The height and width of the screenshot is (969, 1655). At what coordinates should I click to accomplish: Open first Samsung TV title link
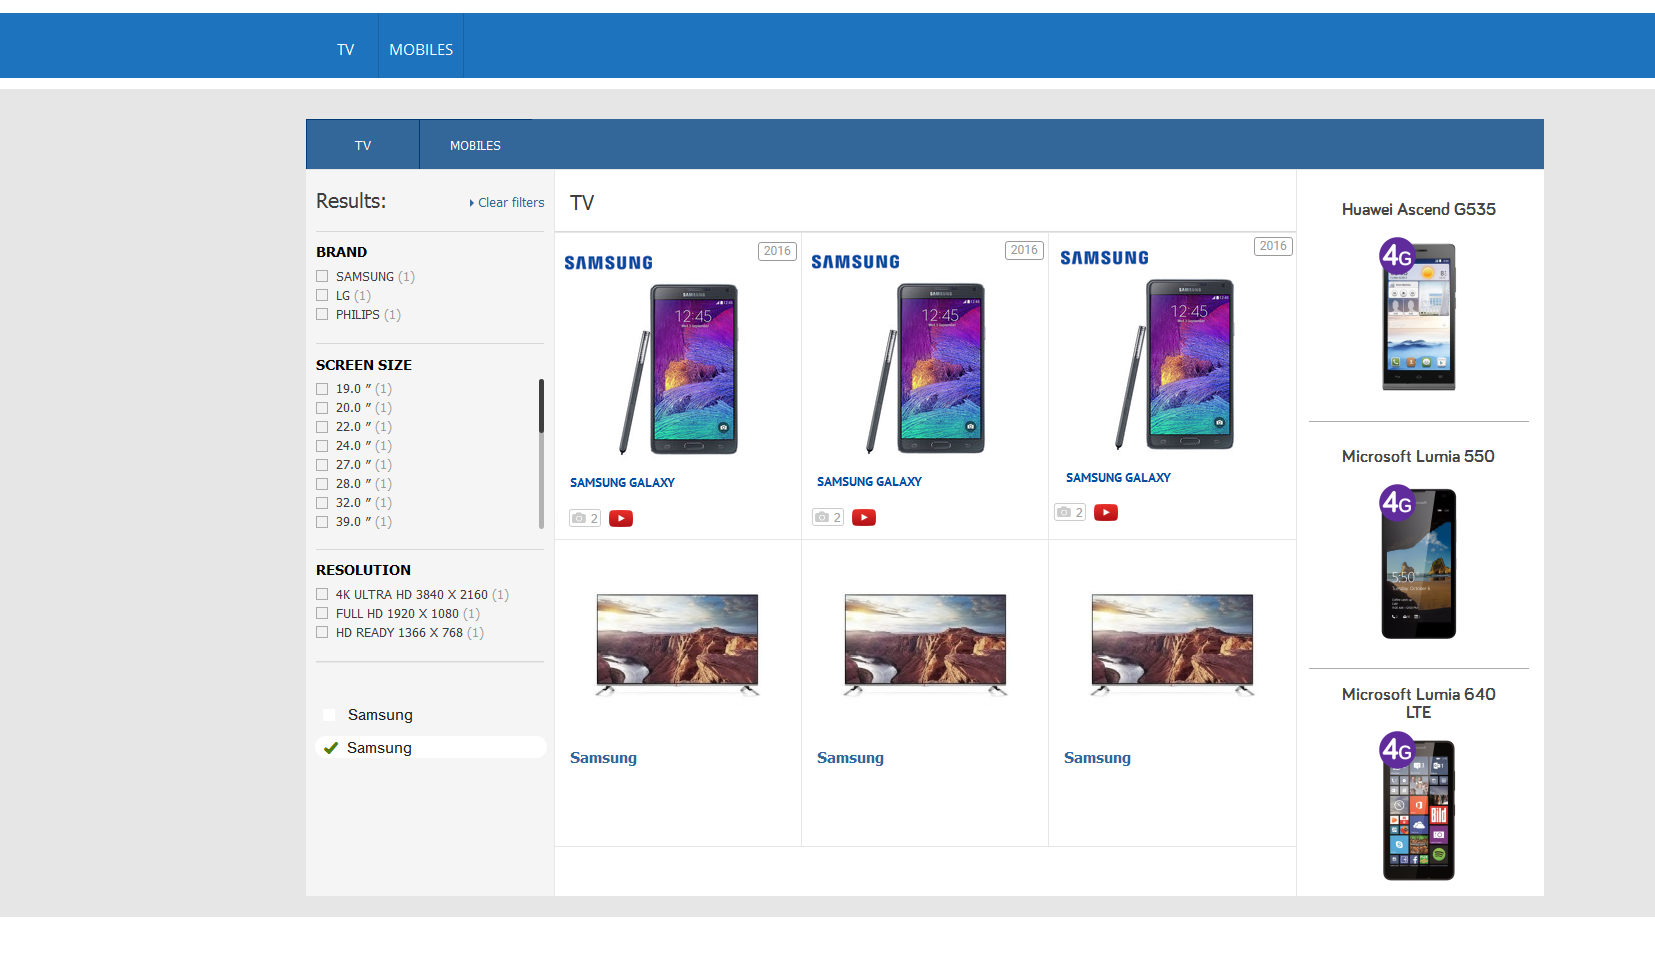pyautogui.click(x=603, y=758)
